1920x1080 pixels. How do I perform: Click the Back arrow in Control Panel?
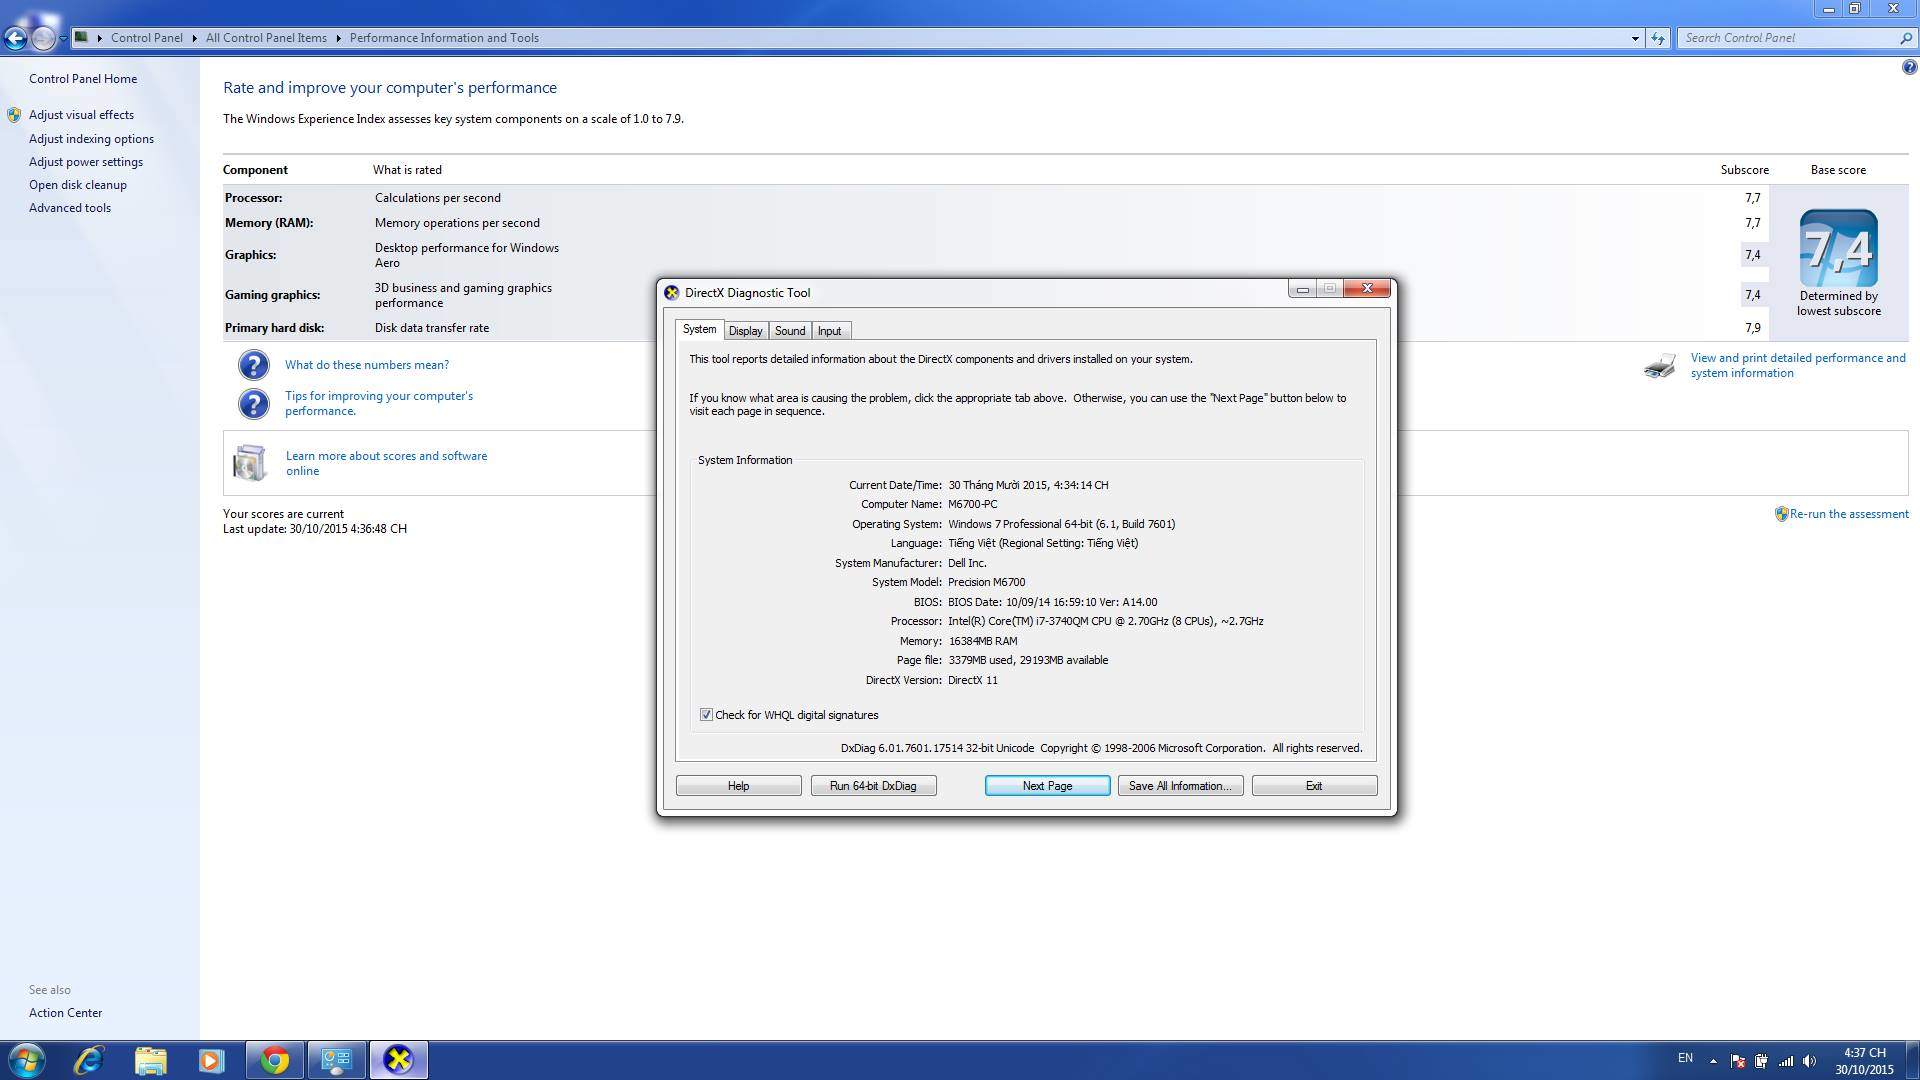15,38
